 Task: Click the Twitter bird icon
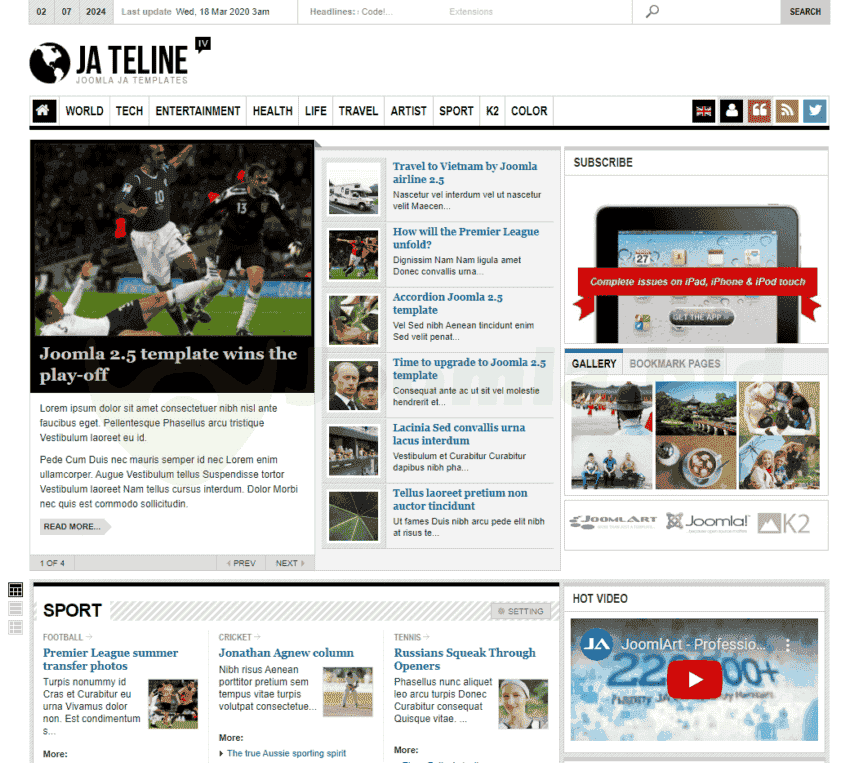coord(815,111)
